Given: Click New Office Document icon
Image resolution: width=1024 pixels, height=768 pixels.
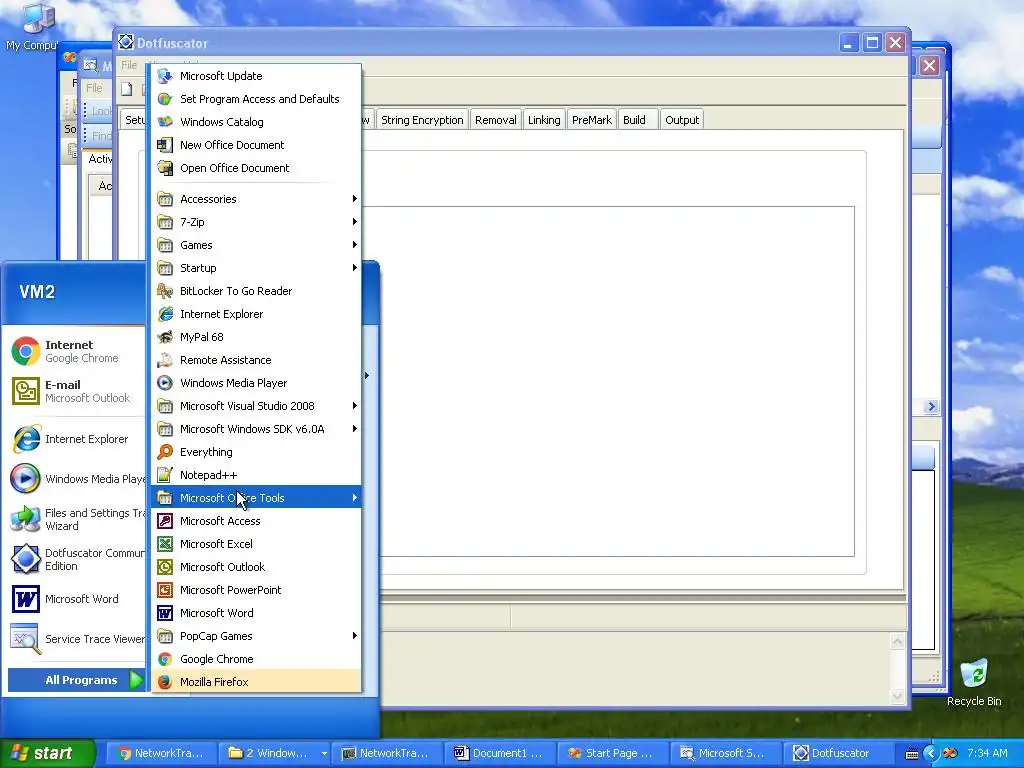Looking at the screenshot, I should (165, 145).
